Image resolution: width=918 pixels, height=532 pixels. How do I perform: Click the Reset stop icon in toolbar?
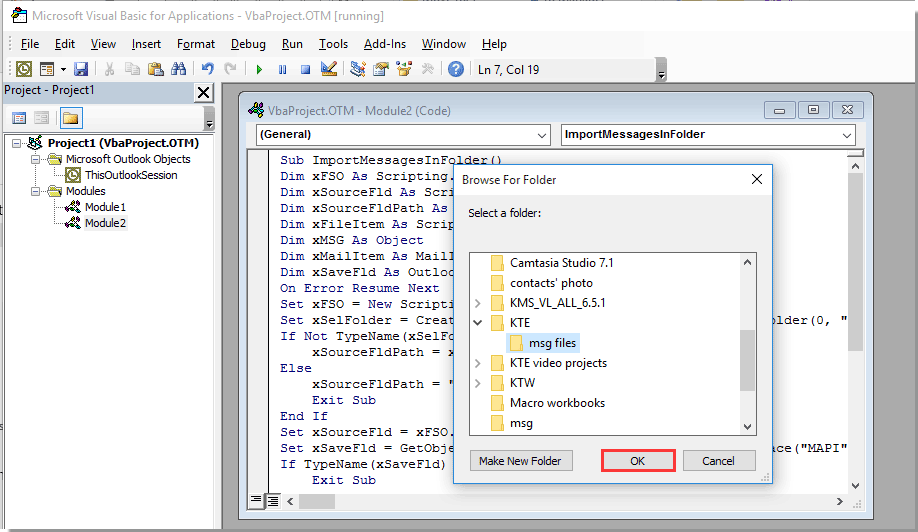[304, 69]
